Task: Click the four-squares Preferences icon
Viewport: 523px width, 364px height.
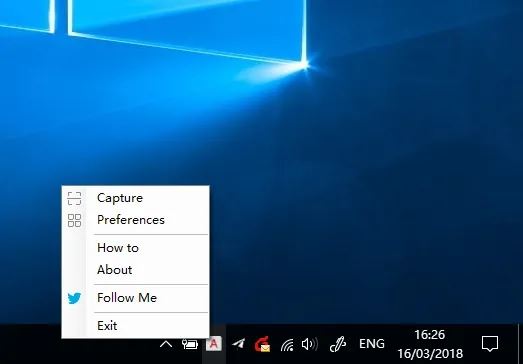Action: coord(74,221)
